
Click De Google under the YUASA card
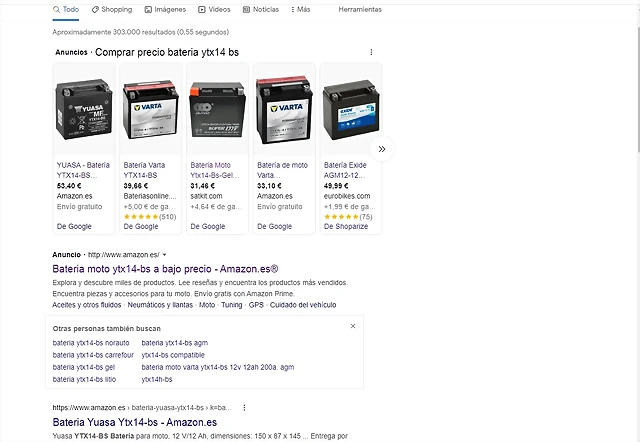click(x=74, y=227)
